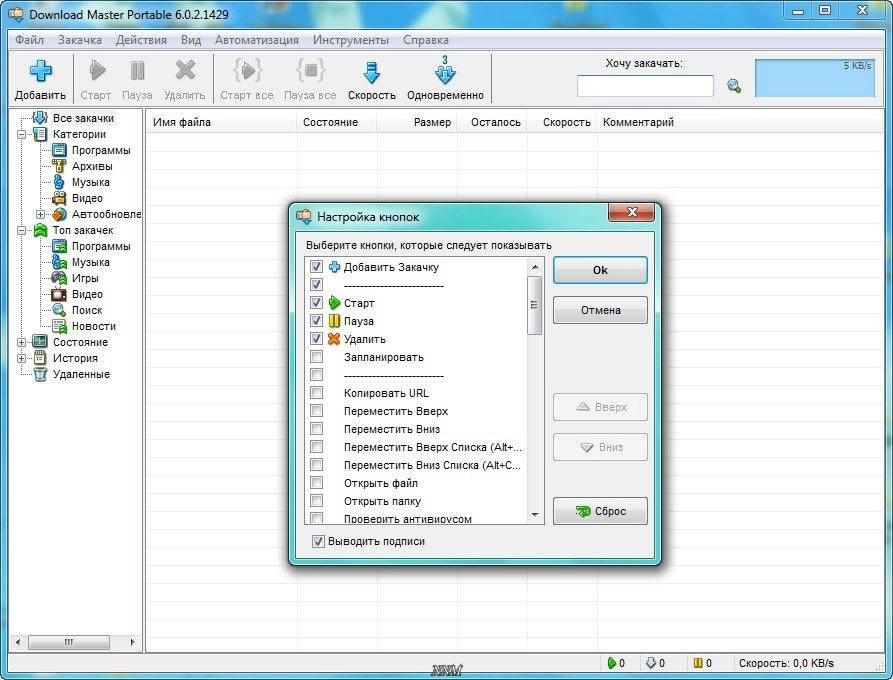
Task: Open the Автоматизация menu
Action: pyautogui.click(x=257, y=40)
